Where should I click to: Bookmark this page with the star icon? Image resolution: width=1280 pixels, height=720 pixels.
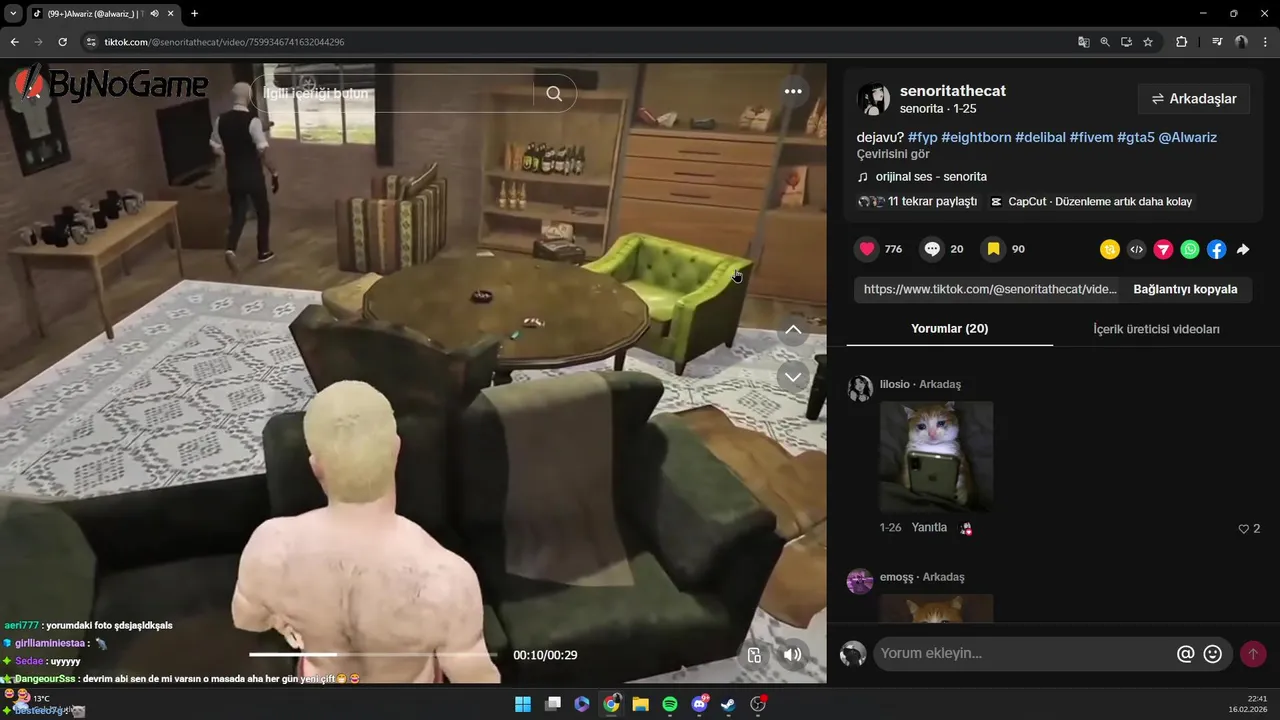pyautogui.click(x=1148, y=42)
